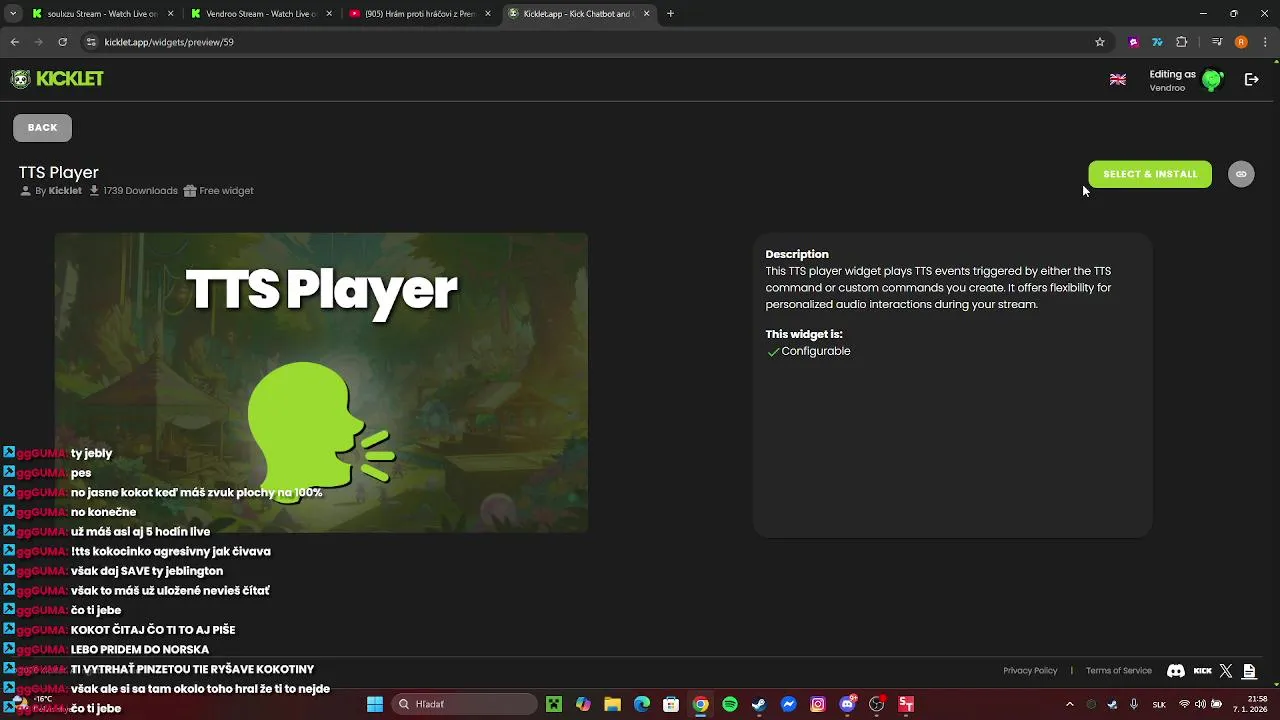Open Instagram from the taskbar
The image size is (1280, 720).
[x=818, y=704]
